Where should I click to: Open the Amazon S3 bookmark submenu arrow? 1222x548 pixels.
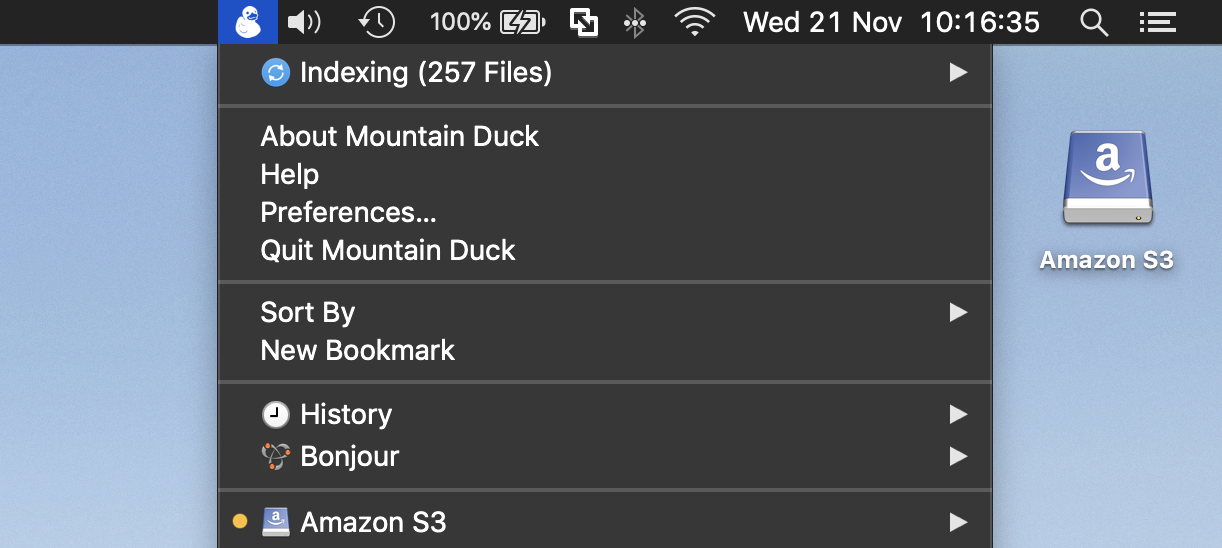[958, 522]
